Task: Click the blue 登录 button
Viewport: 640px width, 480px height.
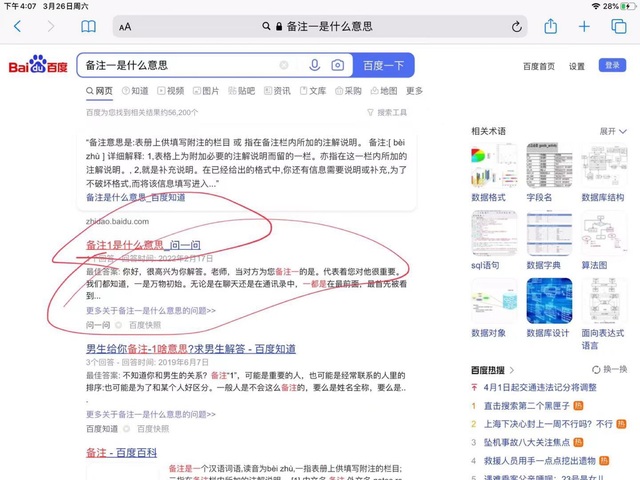Action: click(611, 66)
